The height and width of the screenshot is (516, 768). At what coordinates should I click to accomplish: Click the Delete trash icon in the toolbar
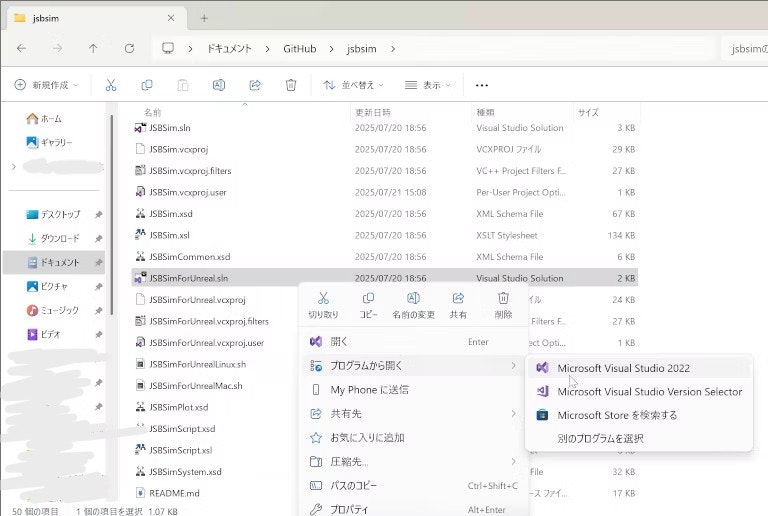(290, 85)
